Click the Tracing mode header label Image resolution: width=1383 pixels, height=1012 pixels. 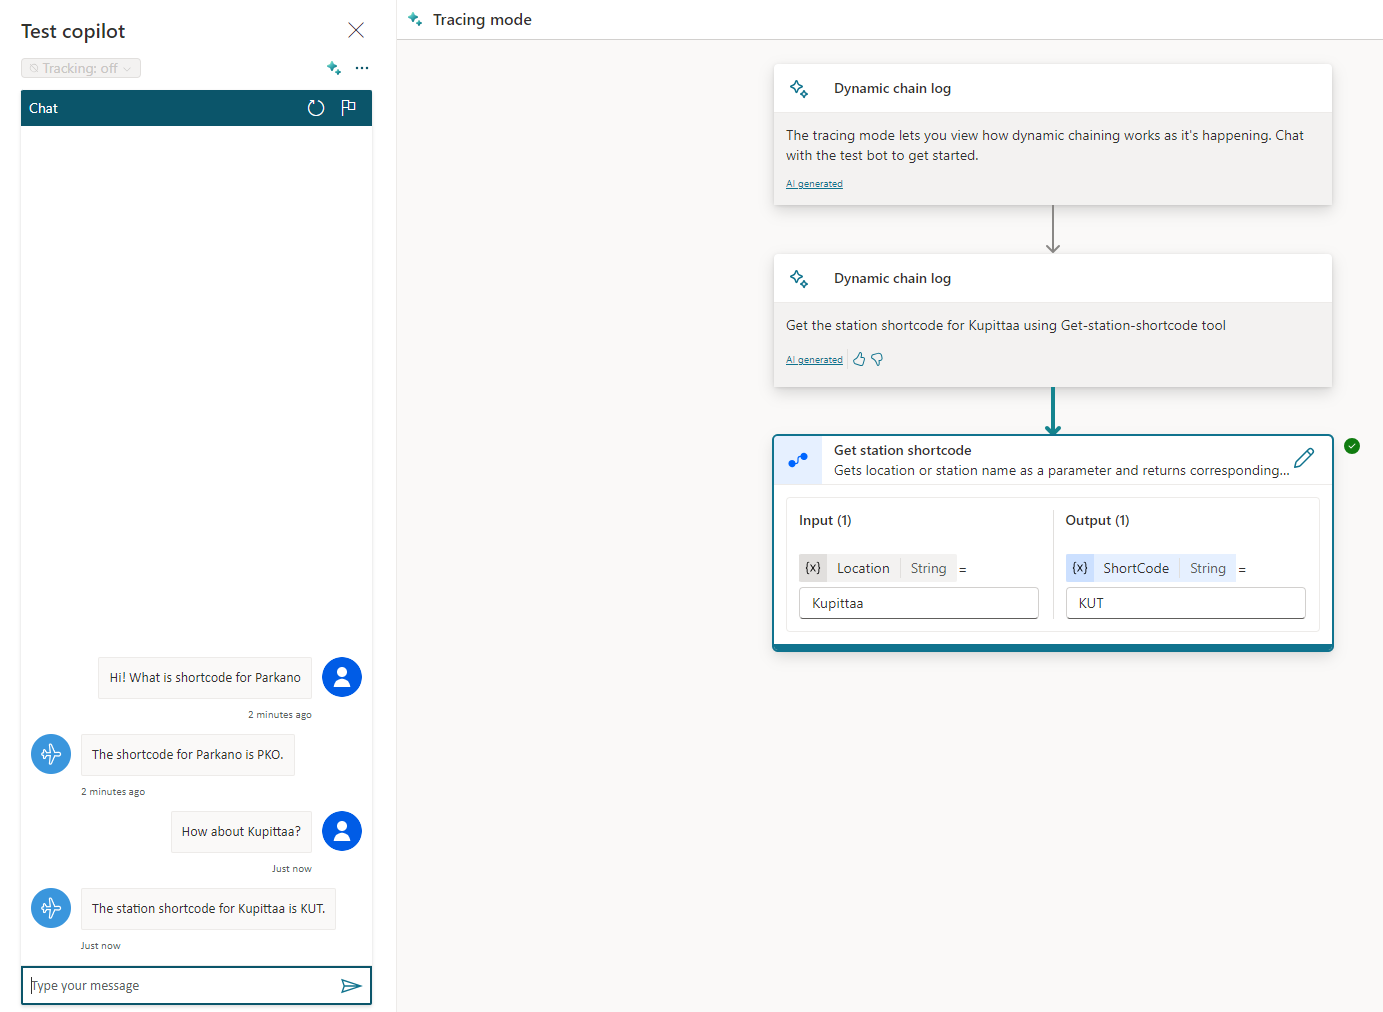tap(482, 20)
